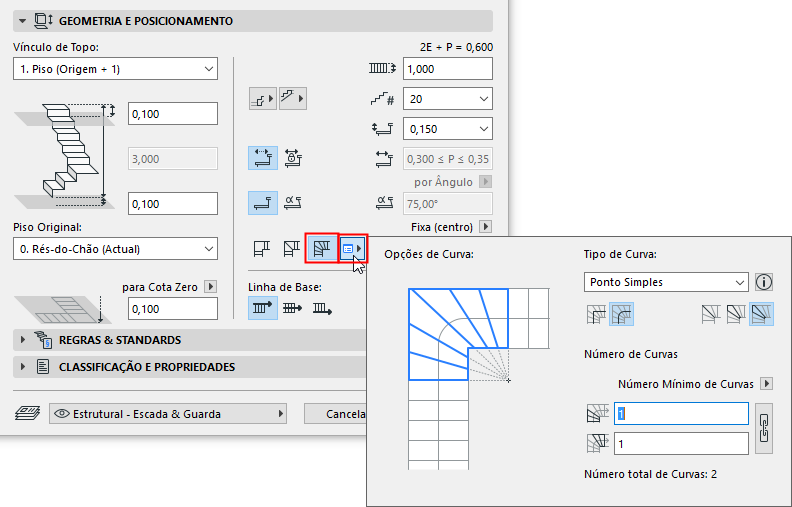Click the Tipo de Curva info icon
Screen dimensions: 792x507
(766, 282)
